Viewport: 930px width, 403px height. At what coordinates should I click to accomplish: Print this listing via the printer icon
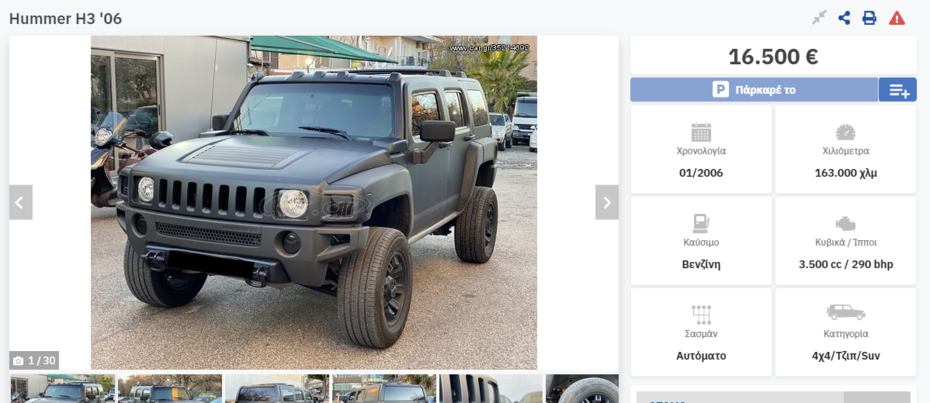pyautogui.click(x=869, y=18)
